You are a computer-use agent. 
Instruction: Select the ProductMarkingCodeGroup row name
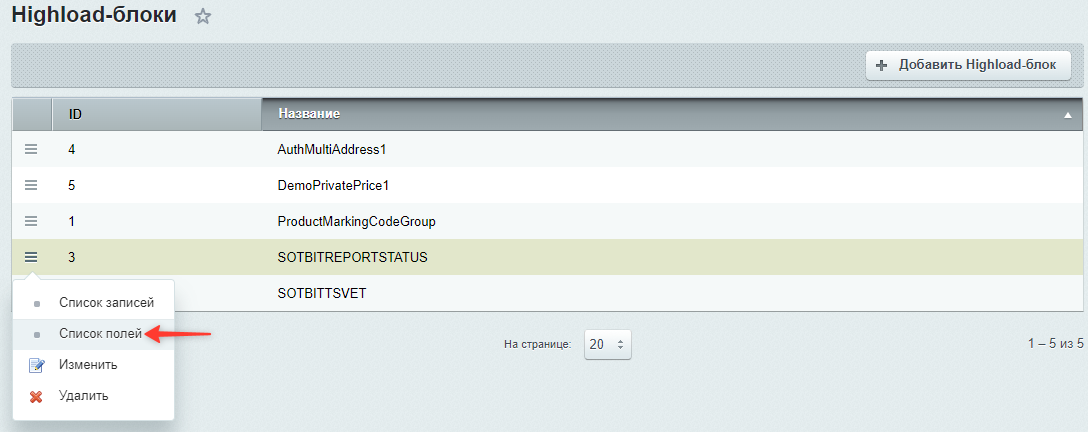(x=356, y=221)
